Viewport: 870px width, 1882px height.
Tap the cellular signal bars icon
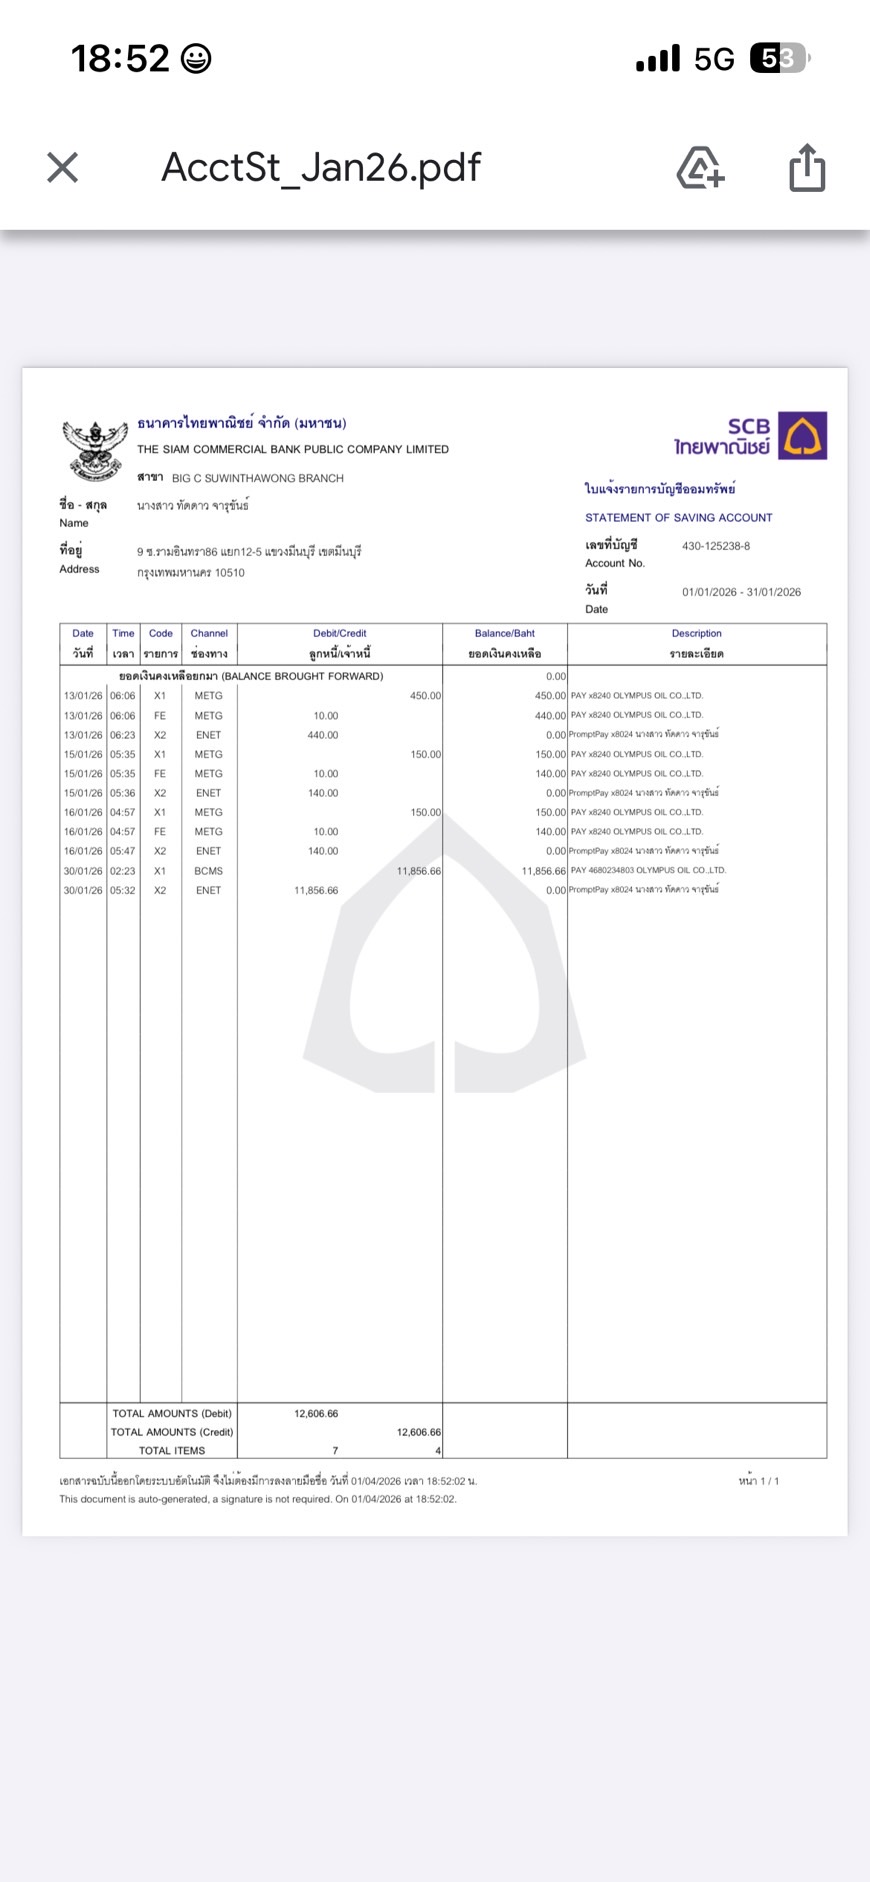tap(657, 59)
